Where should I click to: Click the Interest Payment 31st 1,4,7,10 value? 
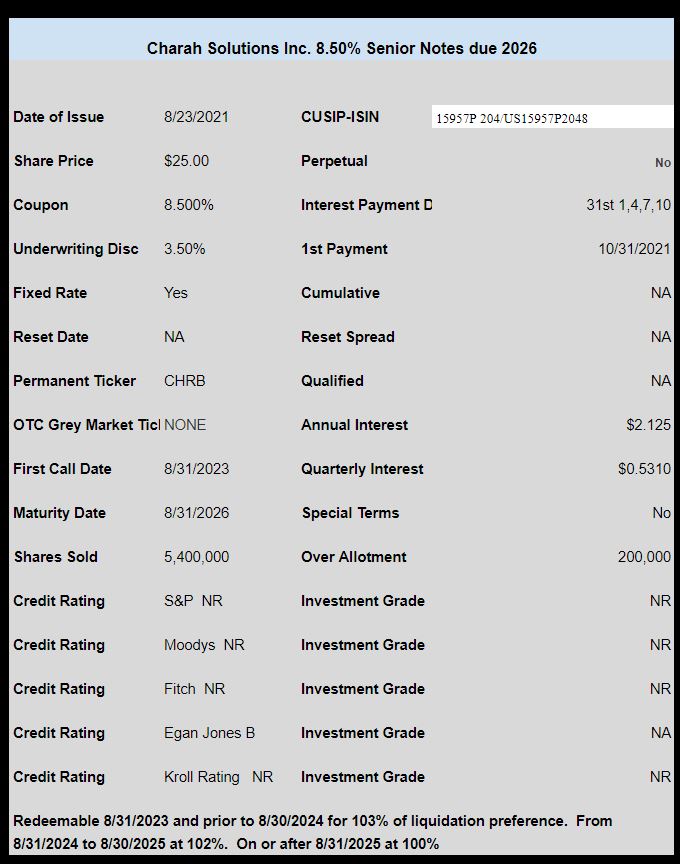pyautogui.click(x=629, y=205)
